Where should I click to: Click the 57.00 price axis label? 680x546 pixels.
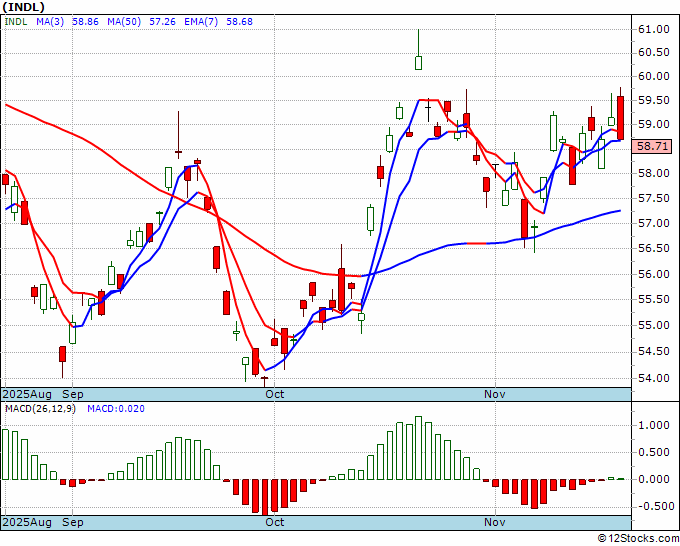[x=654, y=223]
